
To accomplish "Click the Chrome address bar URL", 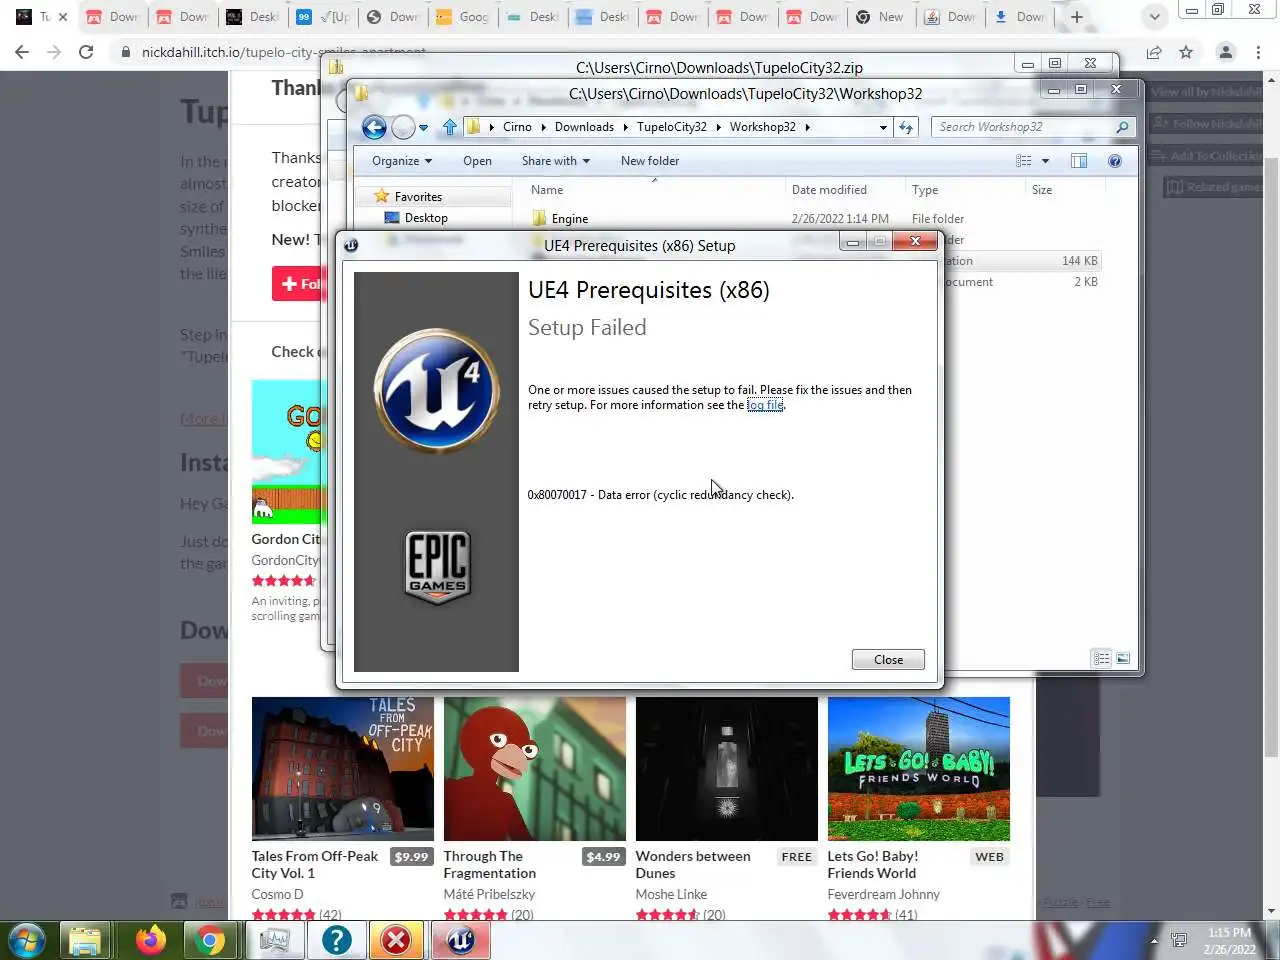I will click(x=284, y=52).
